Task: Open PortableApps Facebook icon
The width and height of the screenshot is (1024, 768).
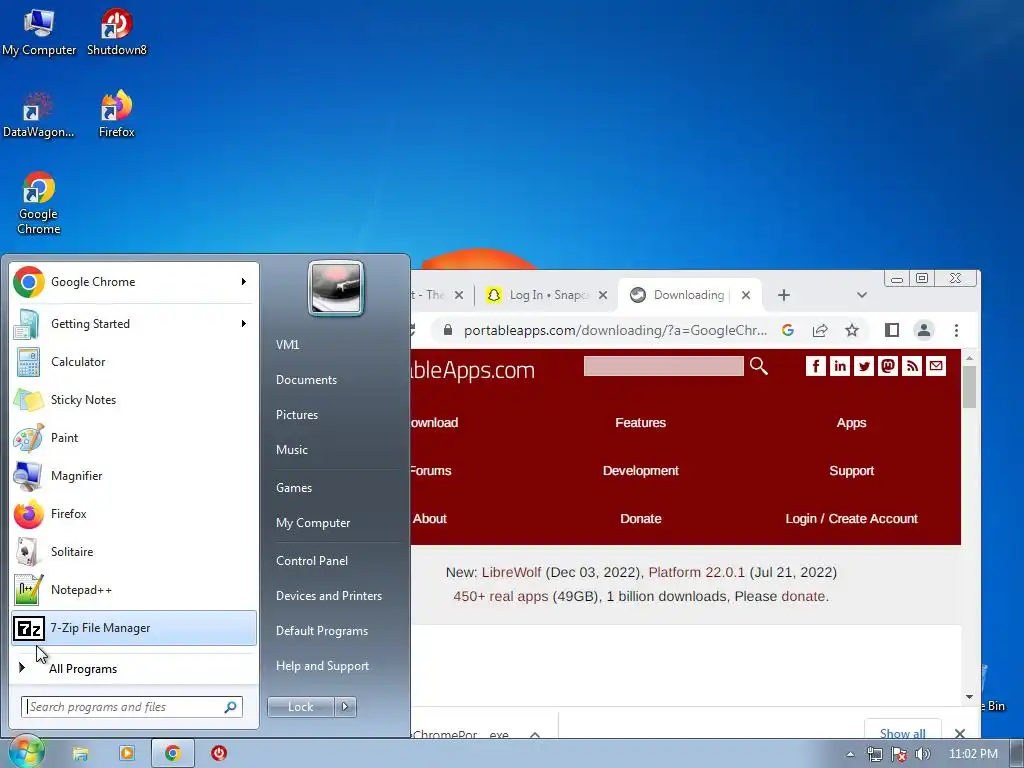Action: (x=816, y=366)
